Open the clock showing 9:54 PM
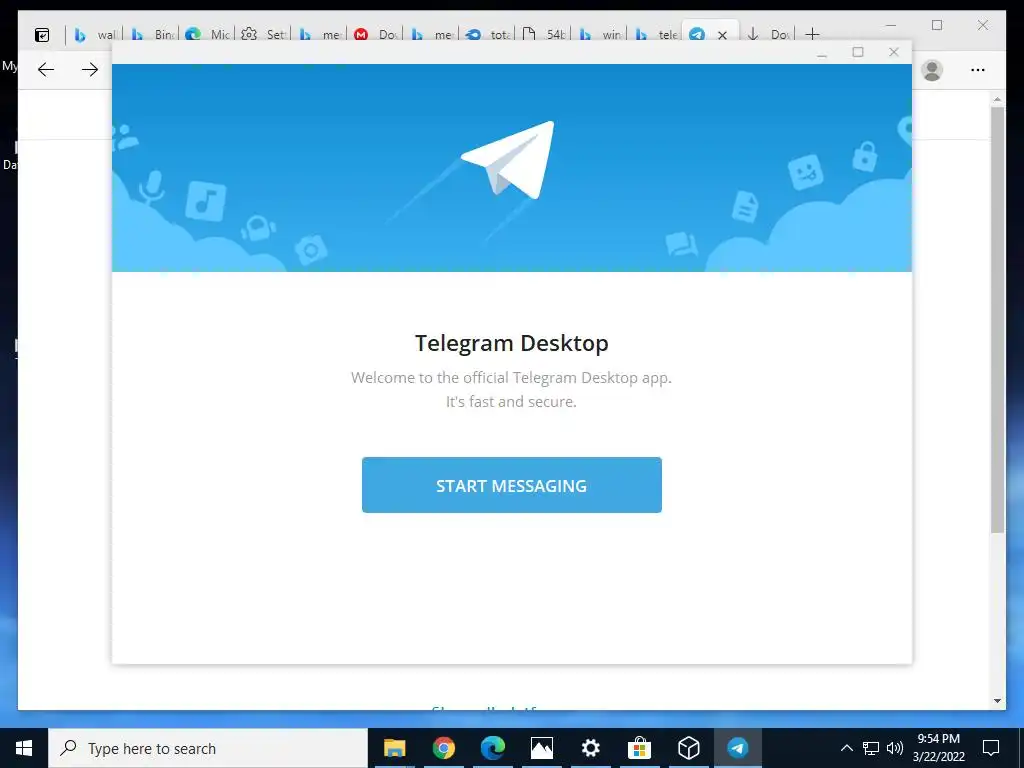 point(938,748)
